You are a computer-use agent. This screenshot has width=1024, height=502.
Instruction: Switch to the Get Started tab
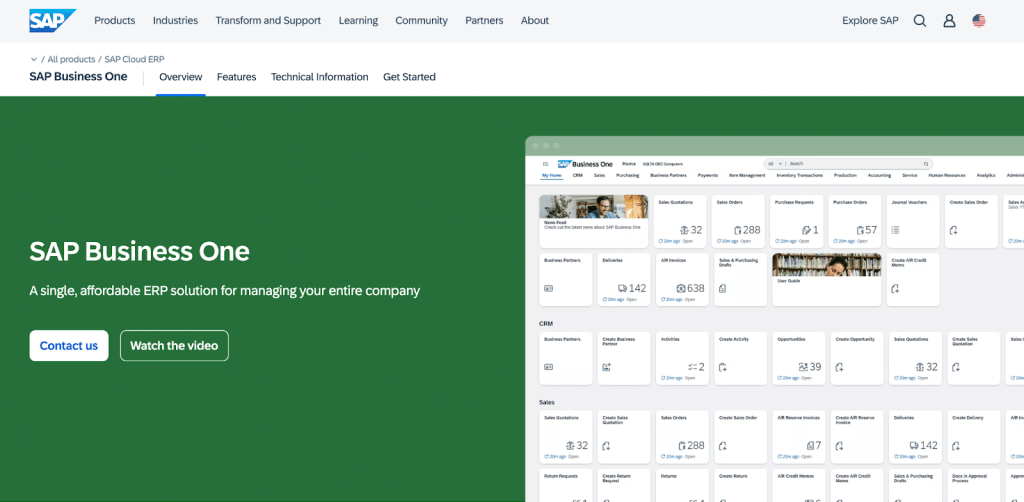[x=409, y=77]
